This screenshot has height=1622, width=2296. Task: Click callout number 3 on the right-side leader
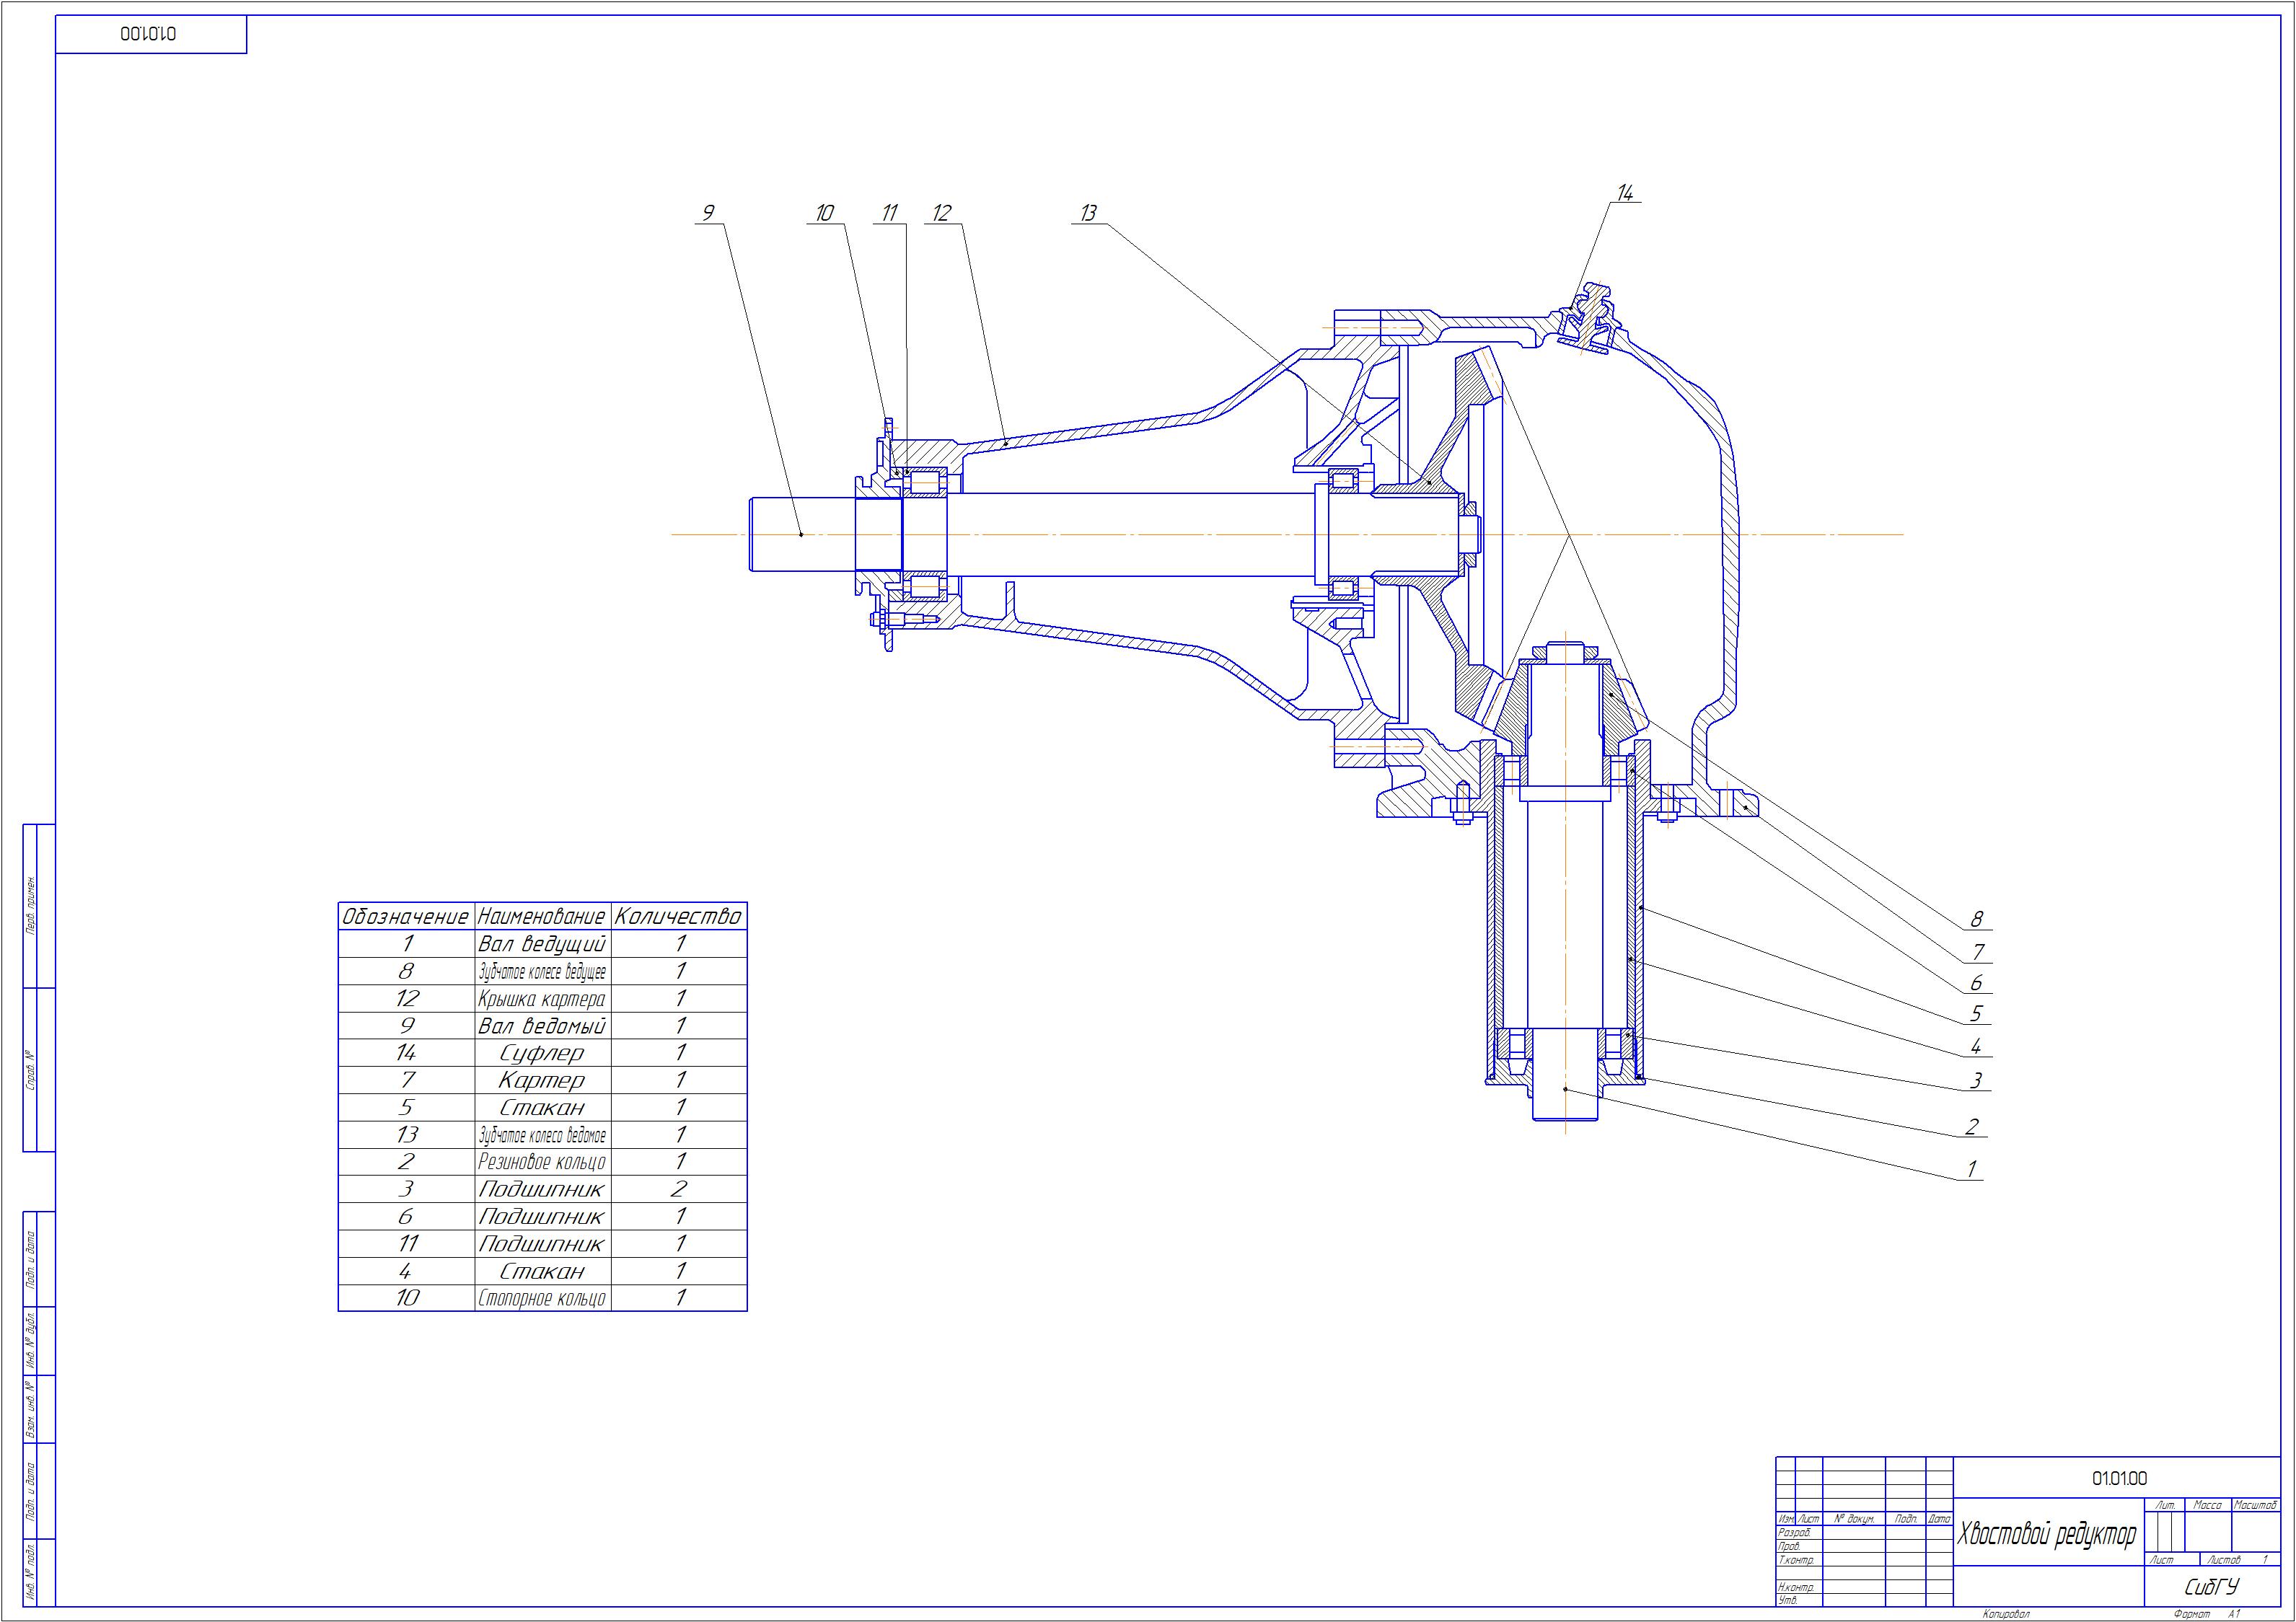pyautogui.click(x=1976, y=1080)
